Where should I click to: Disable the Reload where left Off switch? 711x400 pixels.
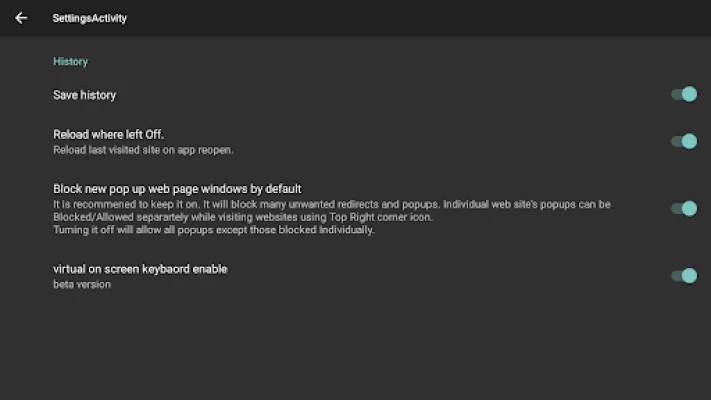[x=684, y=141]
